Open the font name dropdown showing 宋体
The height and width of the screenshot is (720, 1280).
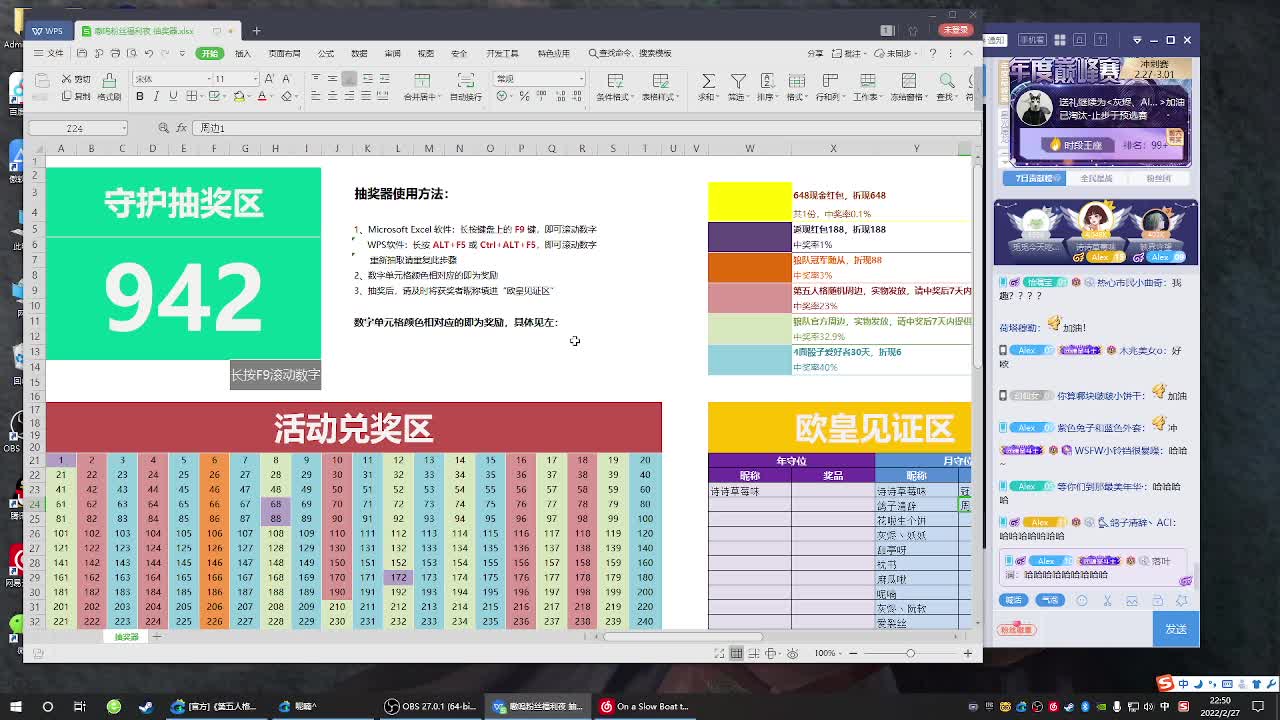click(x=209, y=78)
